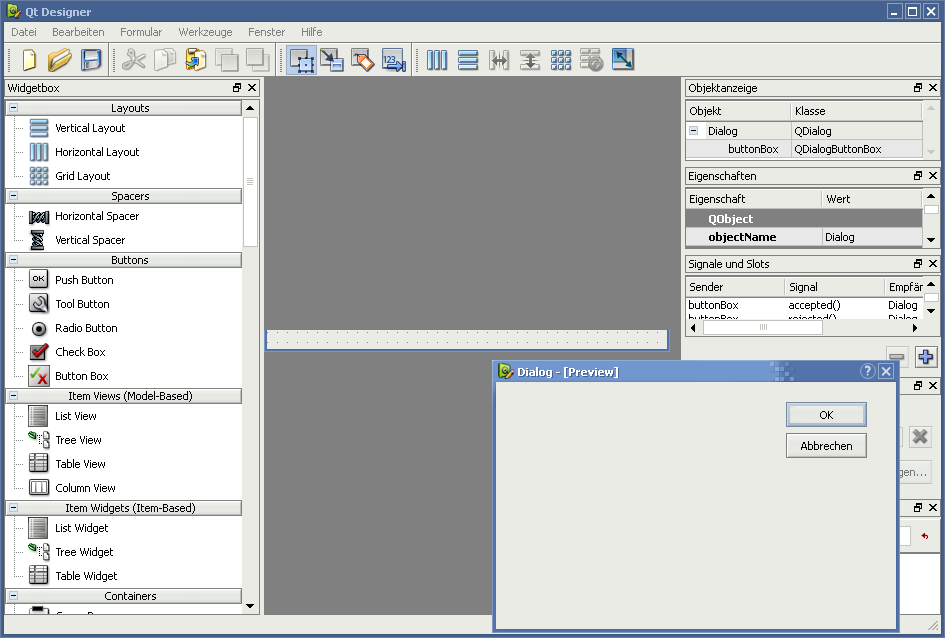Collapse the Containers category

tap(13, 596)
